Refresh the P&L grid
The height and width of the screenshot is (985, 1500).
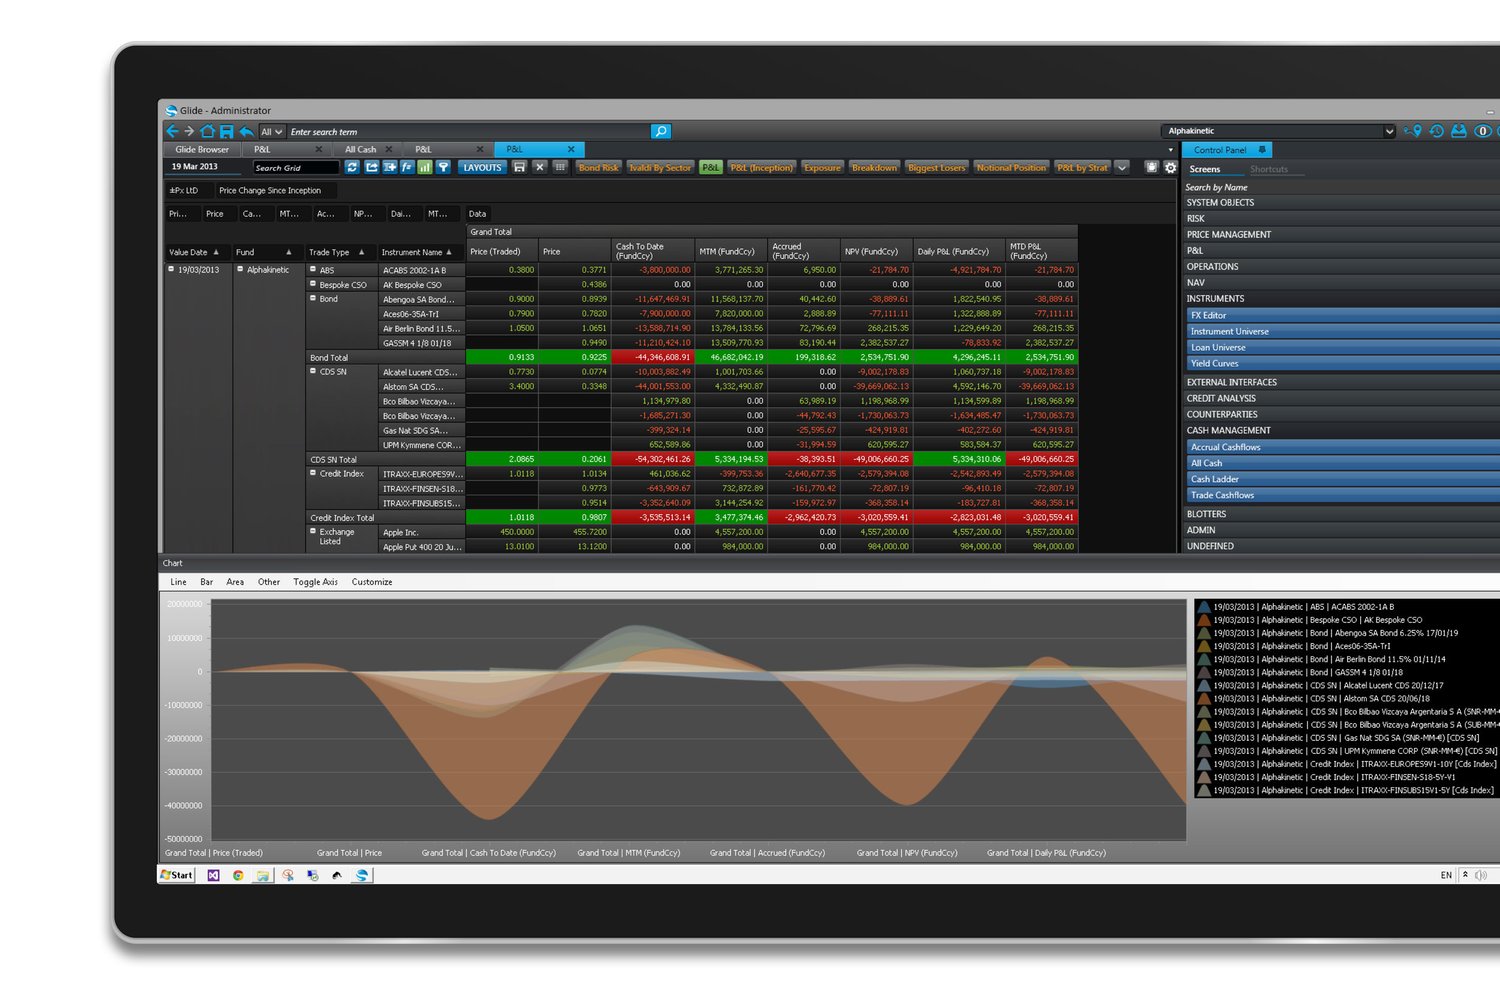coord(352,167)
